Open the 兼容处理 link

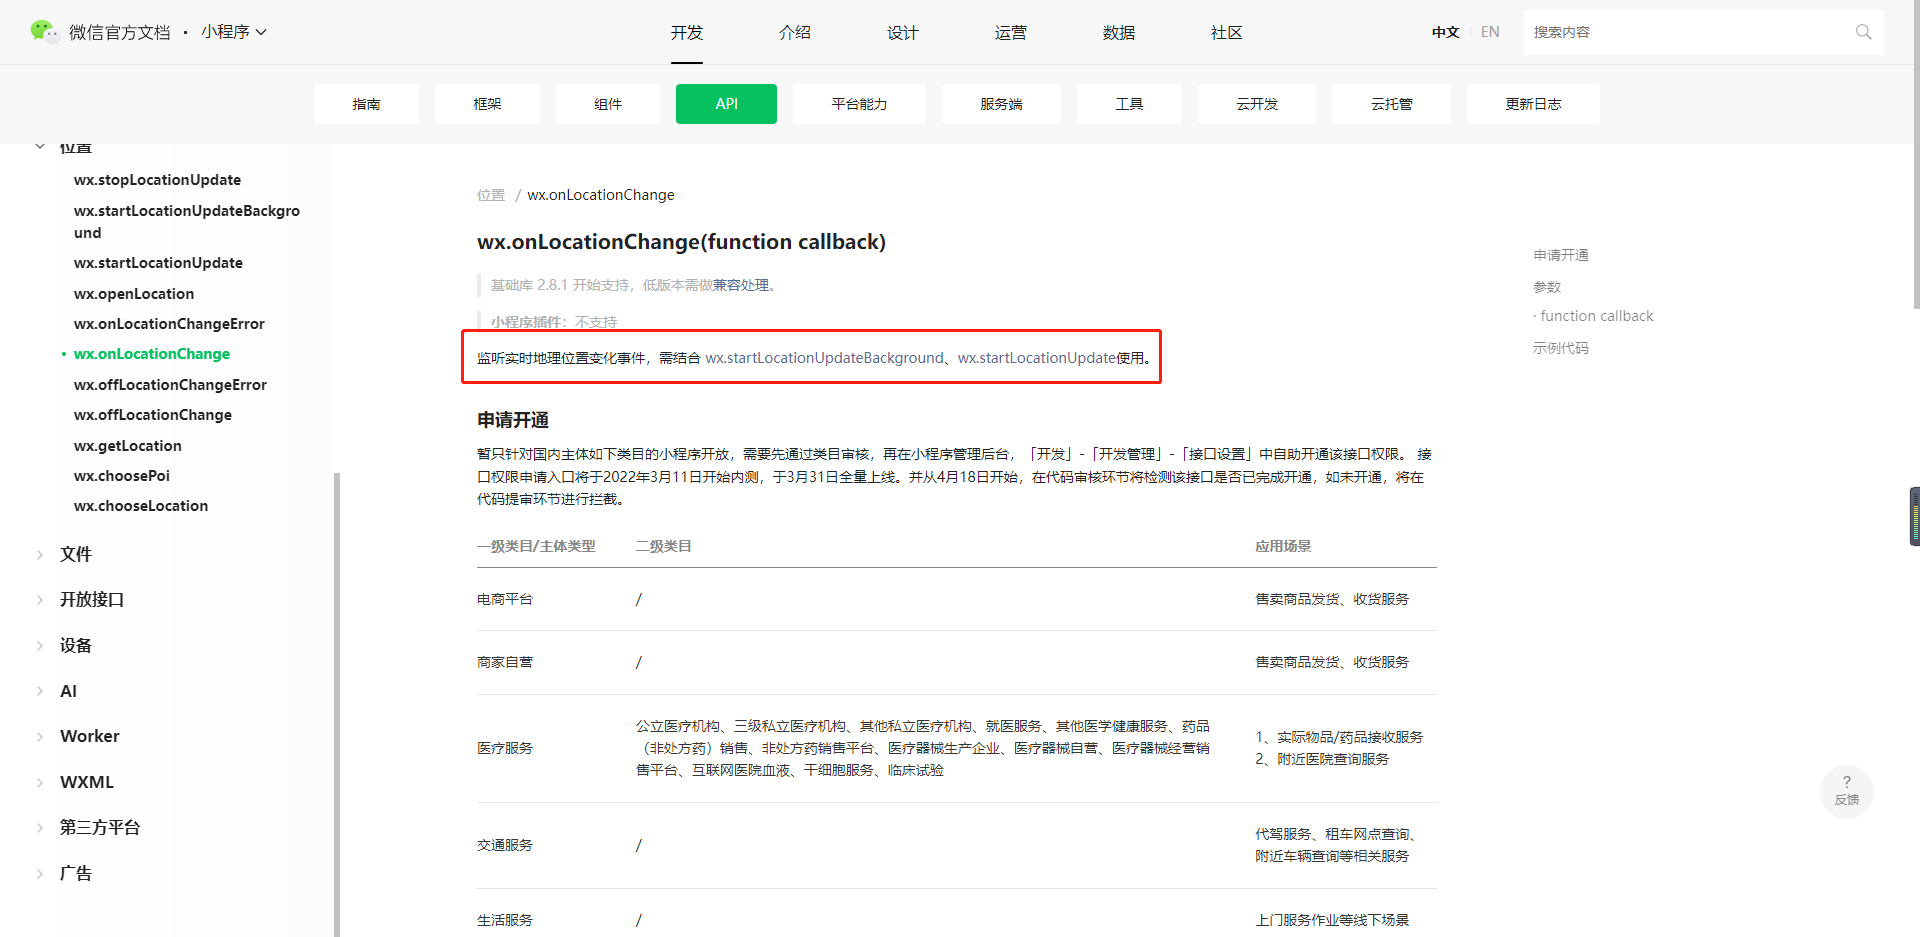coord(741,285)
